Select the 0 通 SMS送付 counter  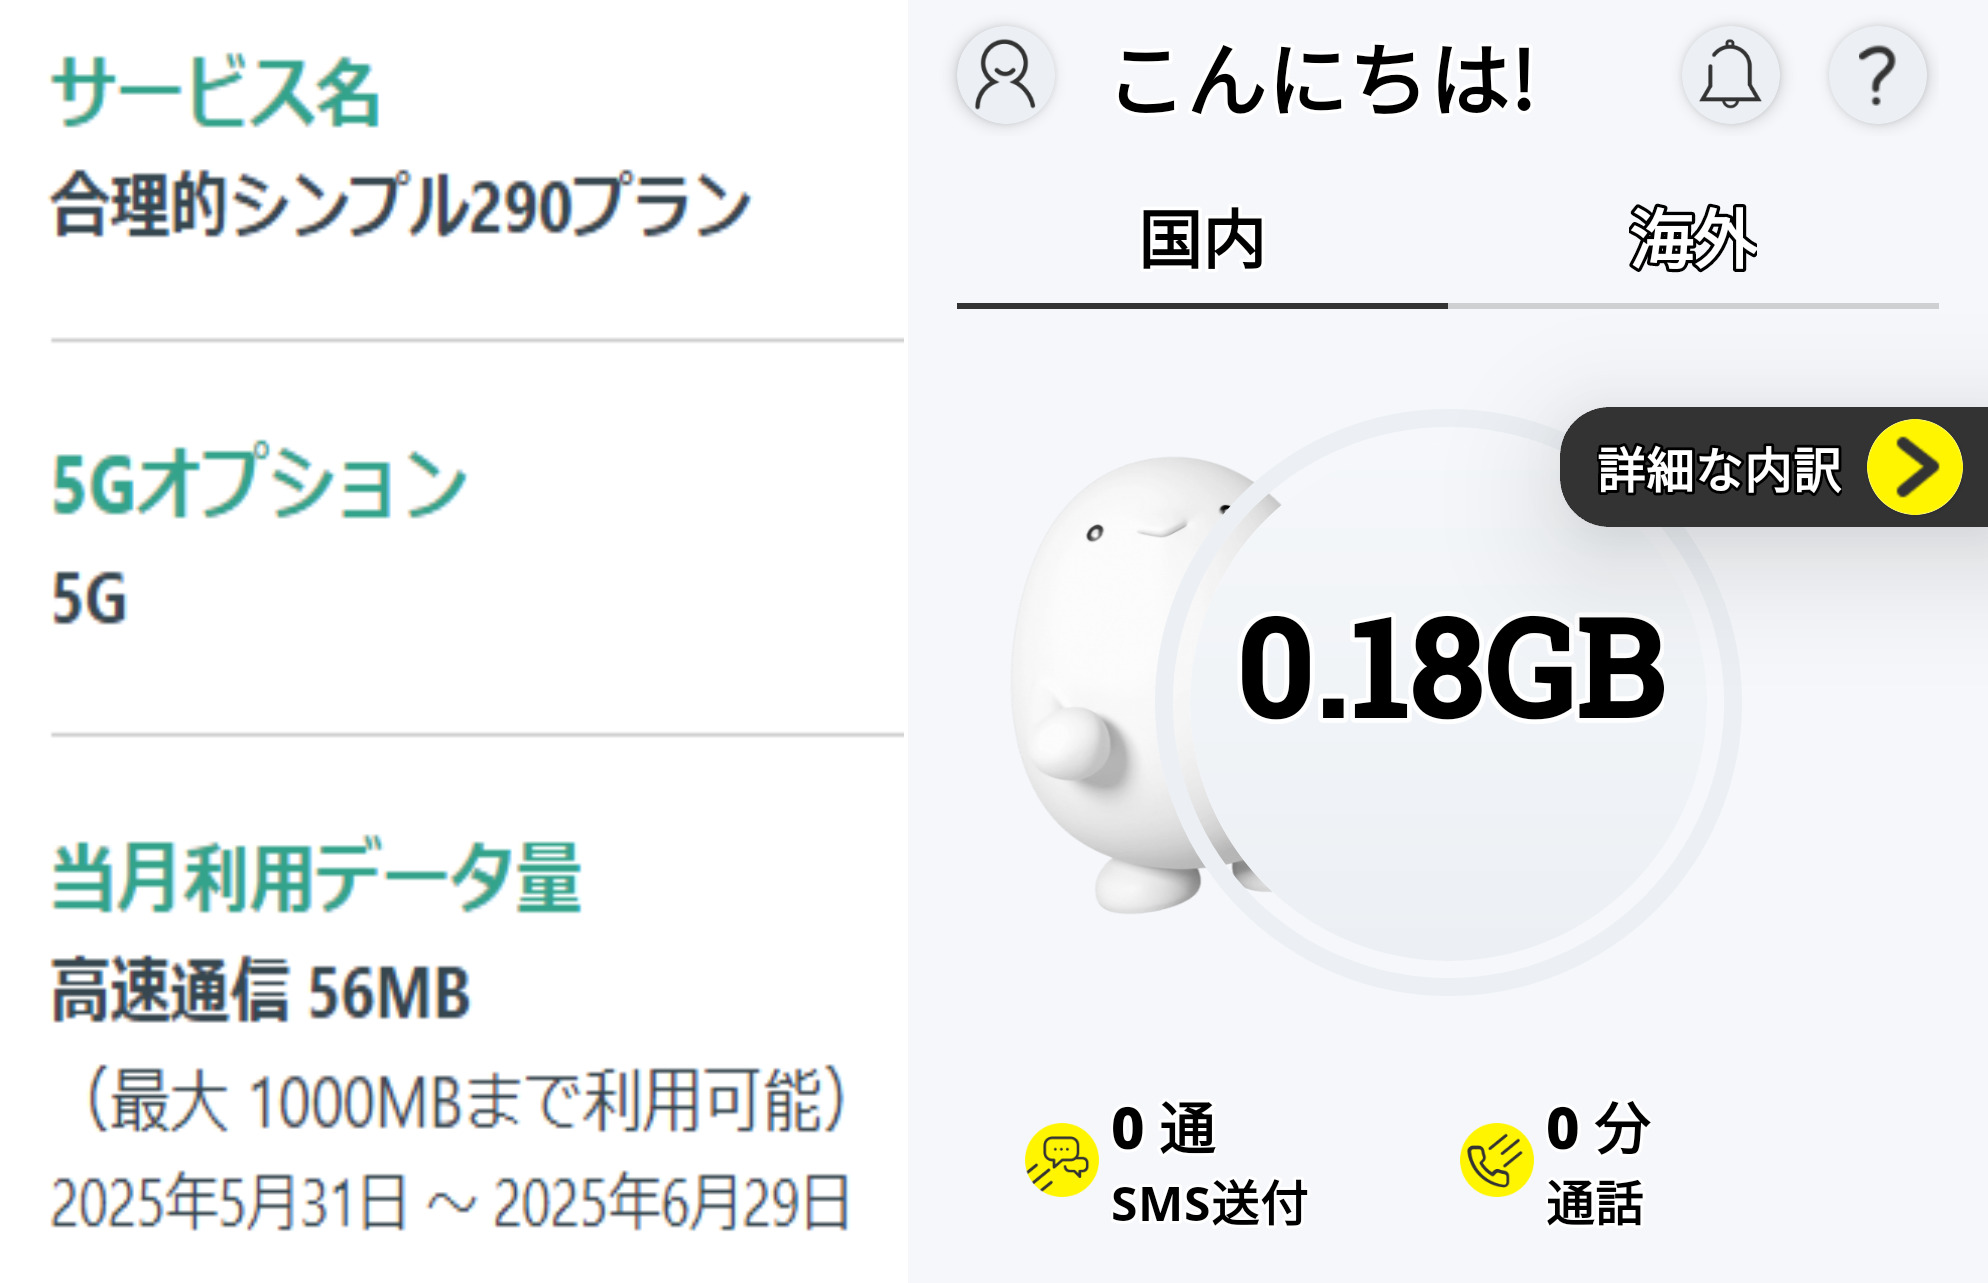(1208, 1165)
